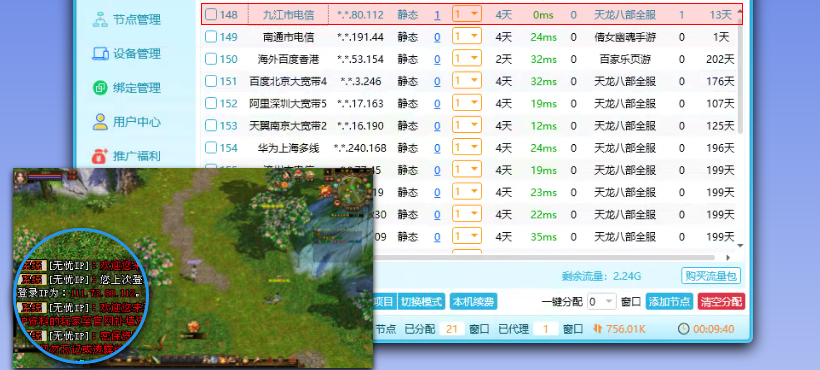Image resolution: width=820 pixels, height=370 pixels.
Task: Tick the checkbox for row 150
Action: click(211, 59)
